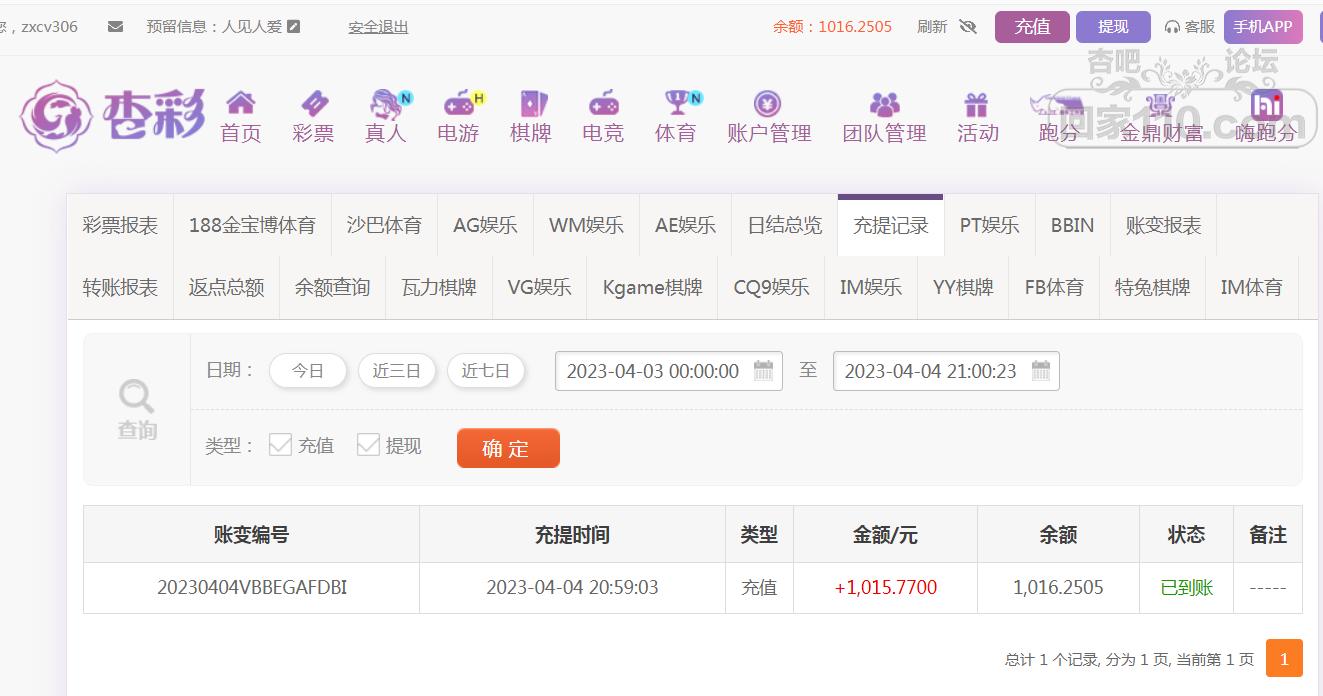Image resolution: width=1323 pixels, height=696 pixels.
Task: Click 刷新 to refresh balance
Action: 932,27
